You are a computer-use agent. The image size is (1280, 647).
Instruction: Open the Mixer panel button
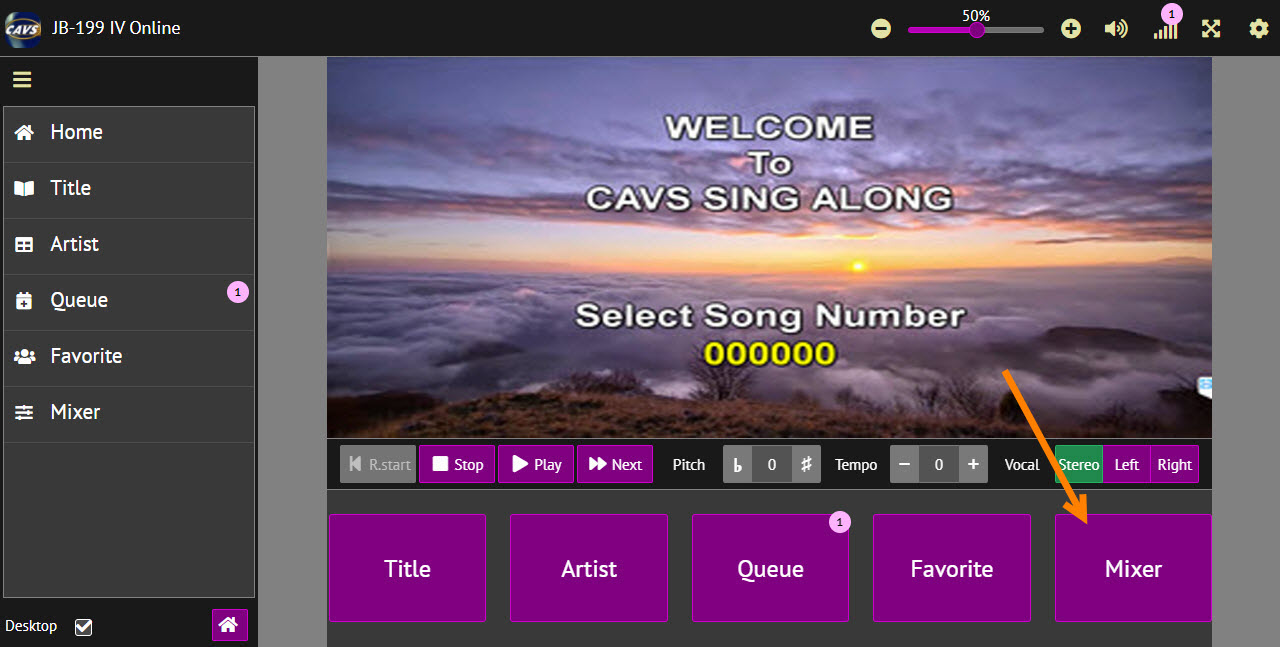click(x=1133, y=567)
